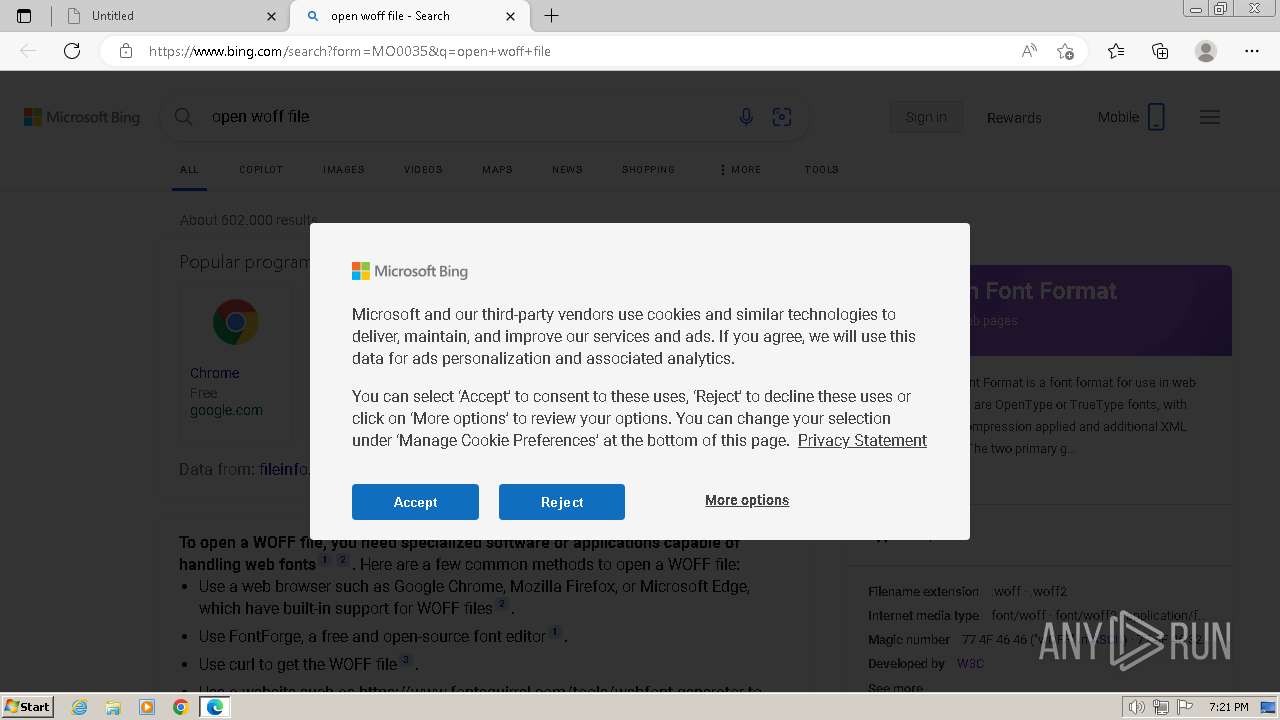
Task: Open the Mobile phone icon link
Action: pyautogui.click(x=1156, y=117)
